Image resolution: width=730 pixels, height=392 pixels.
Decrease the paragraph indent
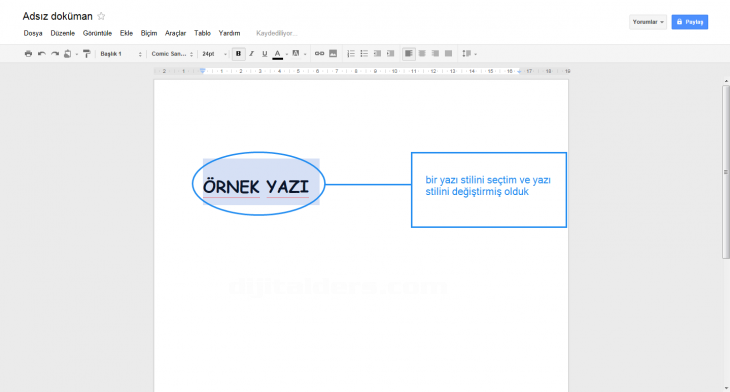(x=378, y=54)
